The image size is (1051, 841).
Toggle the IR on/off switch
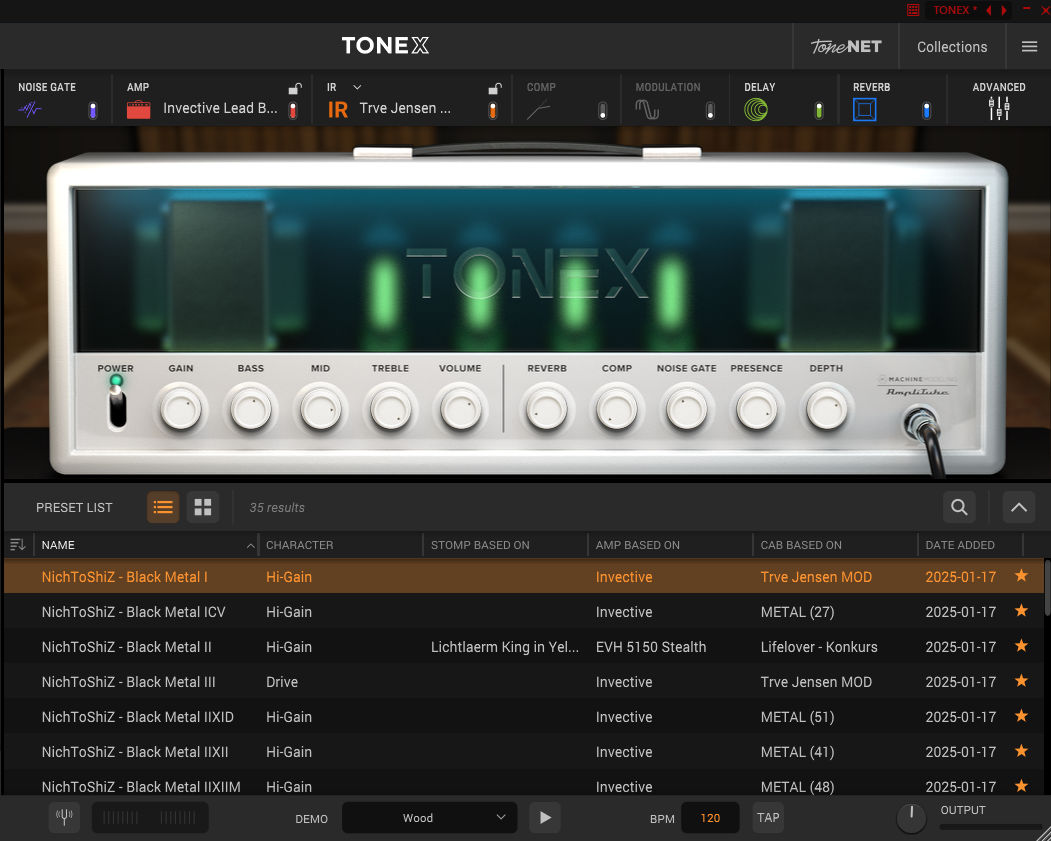(x=493, y=111)
